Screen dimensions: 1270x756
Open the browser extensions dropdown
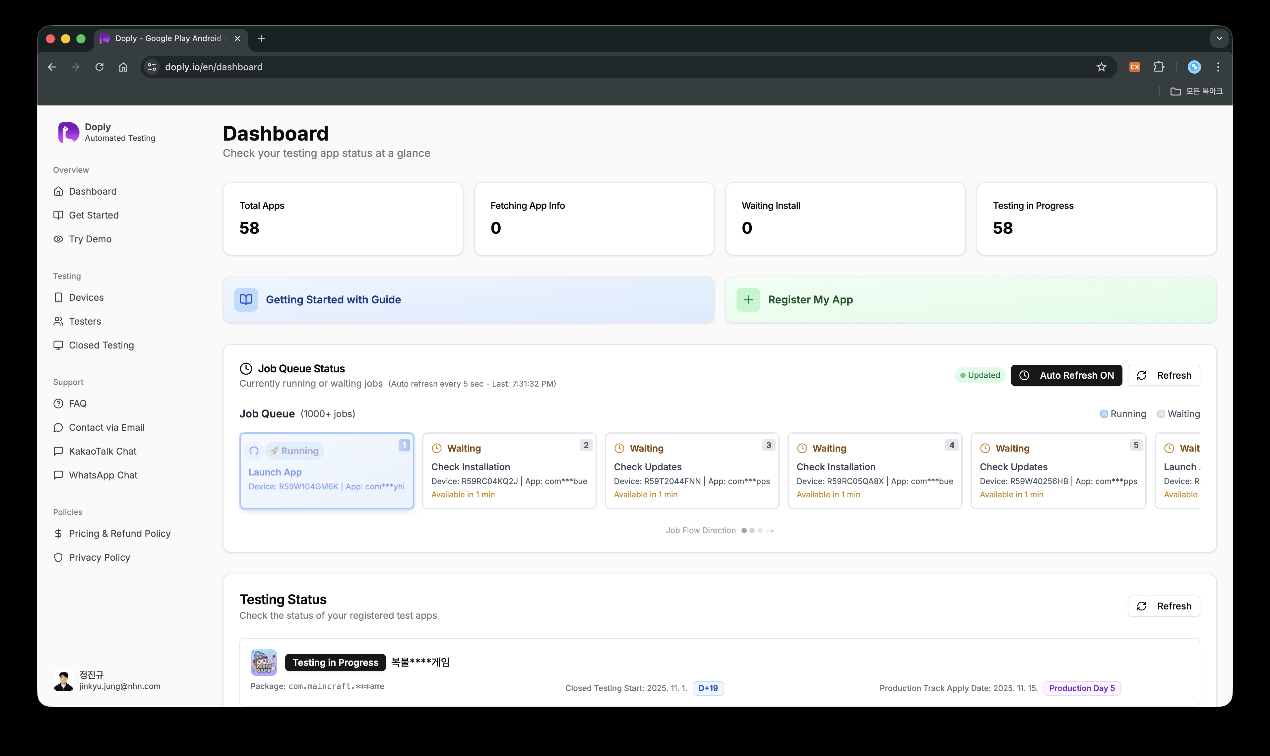[1158, 67]
